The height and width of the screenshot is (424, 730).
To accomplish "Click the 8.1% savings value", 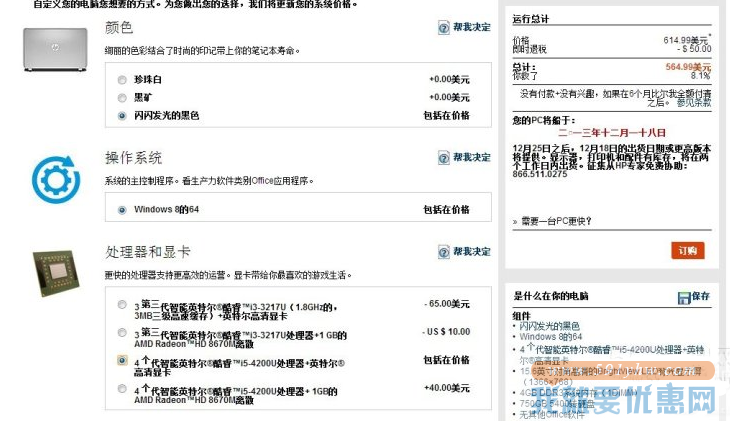I will pyautogui.click(x=700, y=75).
